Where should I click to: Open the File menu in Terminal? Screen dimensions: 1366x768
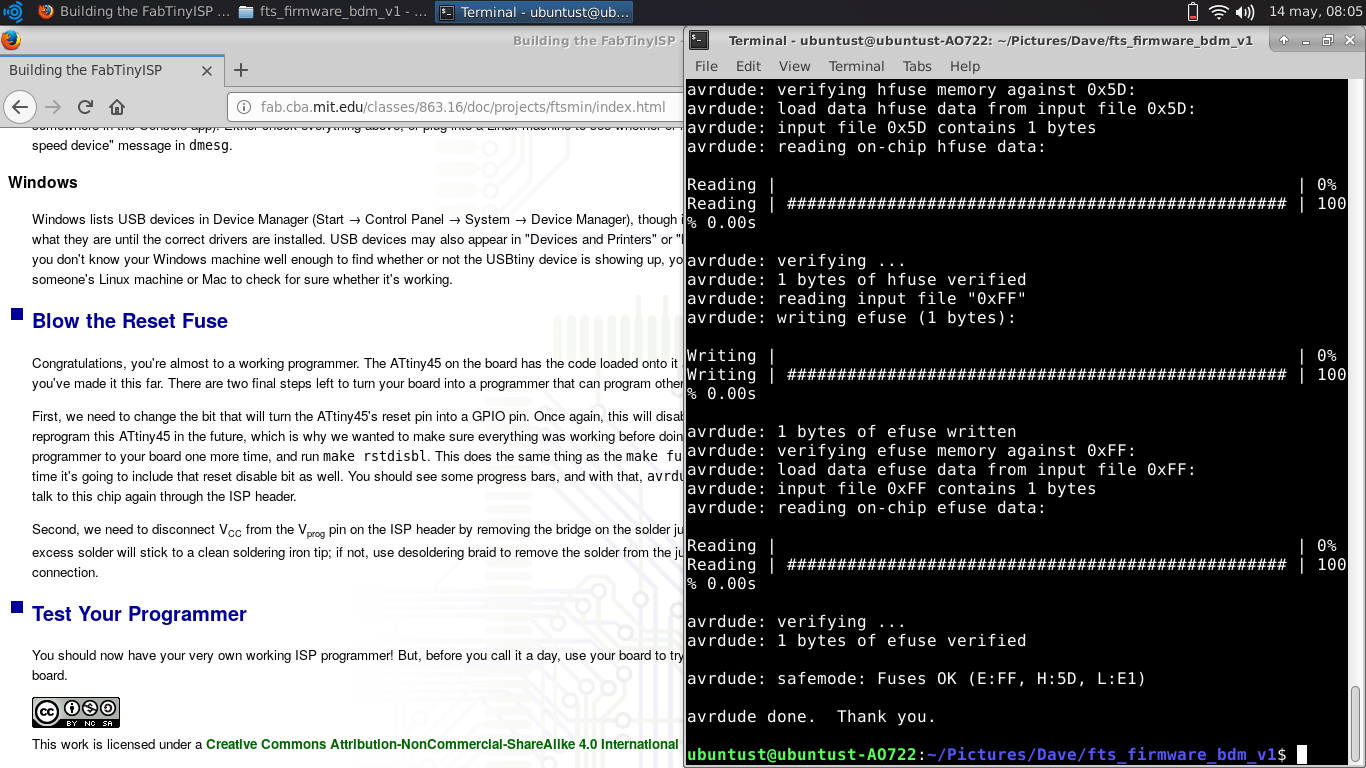point(706,66)
